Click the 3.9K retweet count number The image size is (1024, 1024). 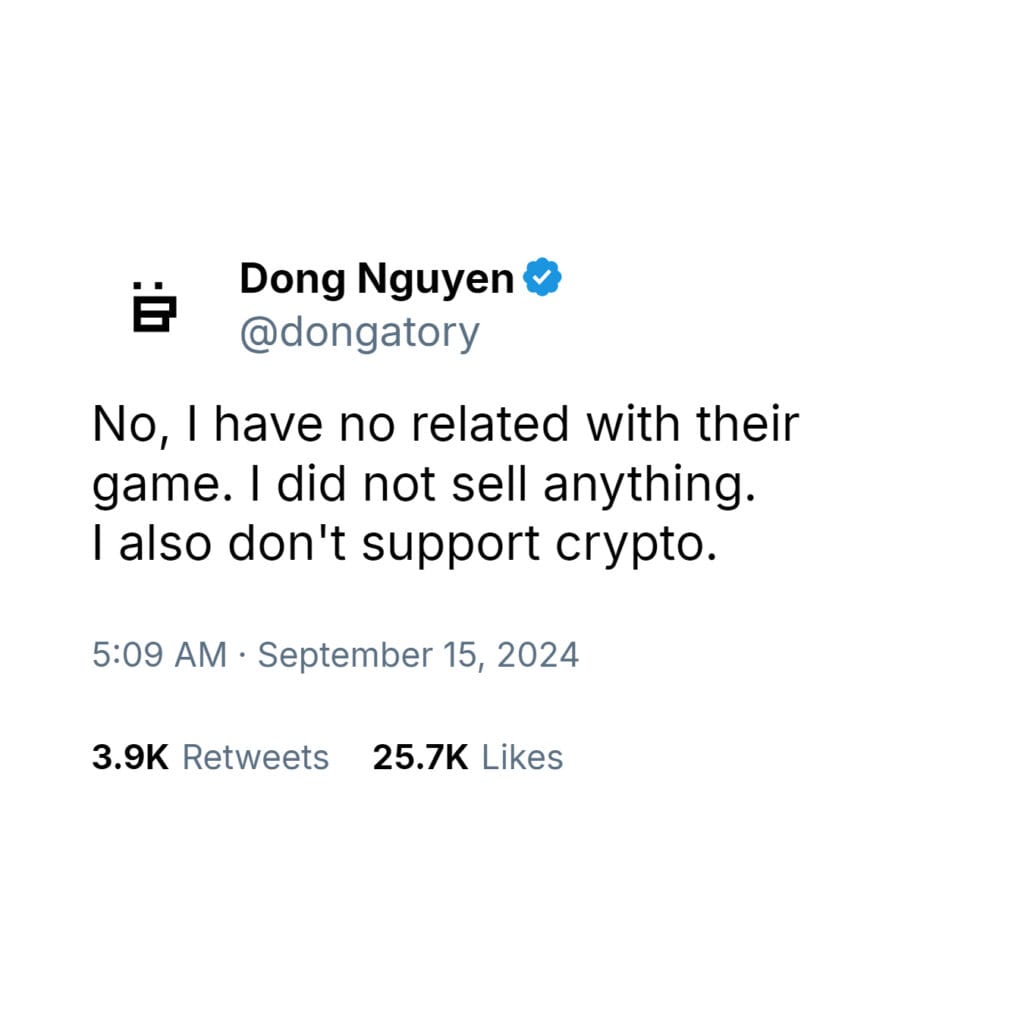(x=130, y=757)
